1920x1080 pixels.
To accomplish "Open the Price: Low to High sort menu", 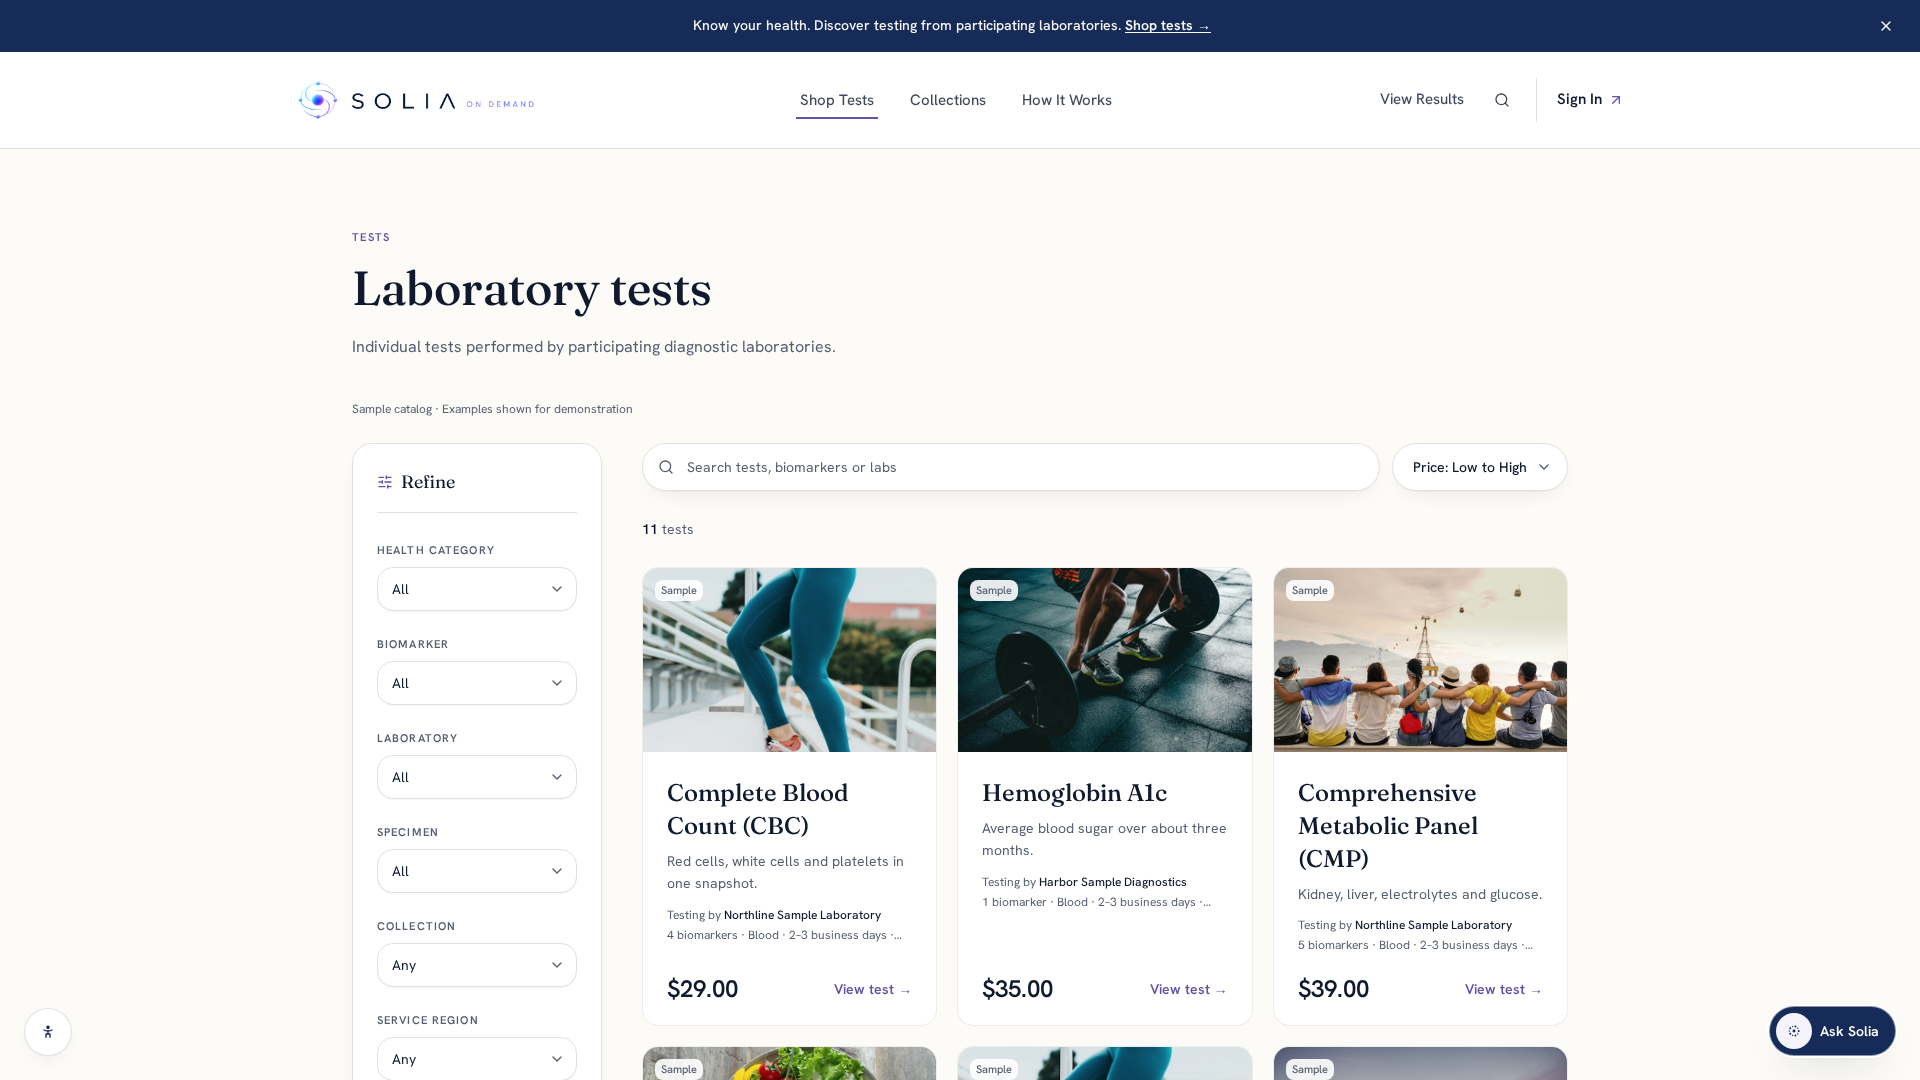I will (x=1480, y=467).
